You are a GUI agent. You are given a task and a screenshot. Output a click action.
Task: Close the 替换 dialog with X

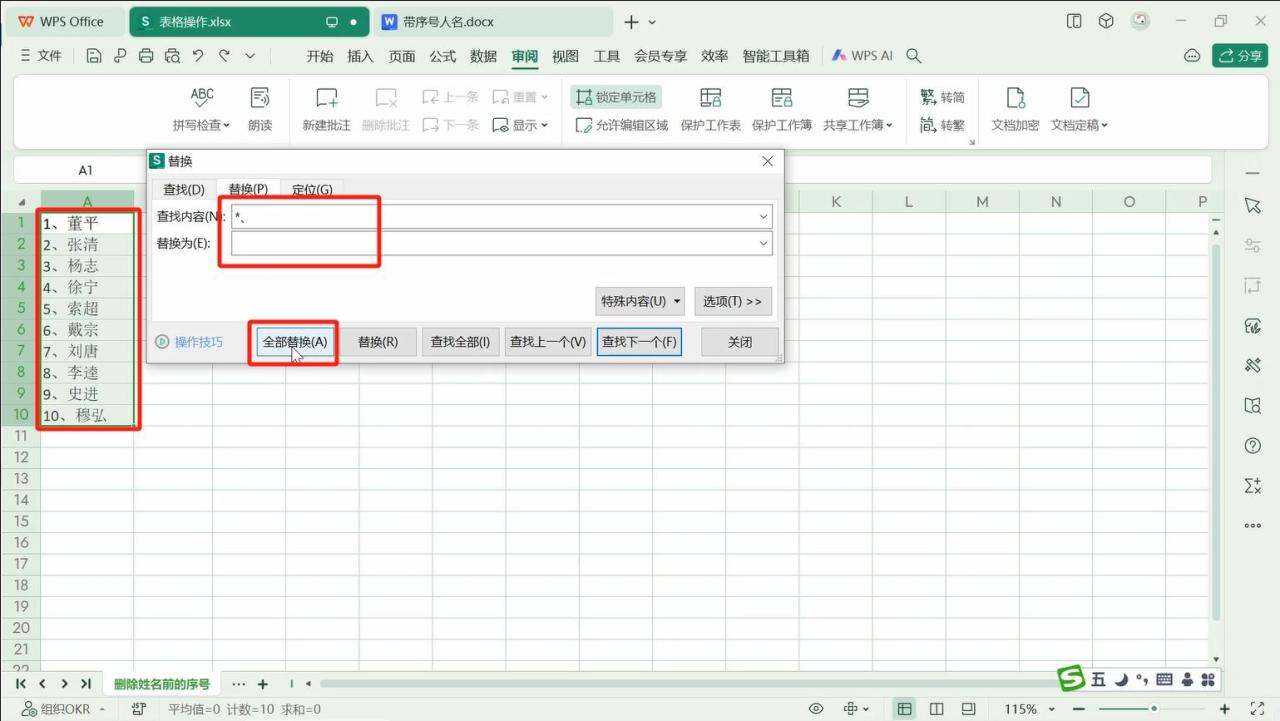[x=768, y=161]
